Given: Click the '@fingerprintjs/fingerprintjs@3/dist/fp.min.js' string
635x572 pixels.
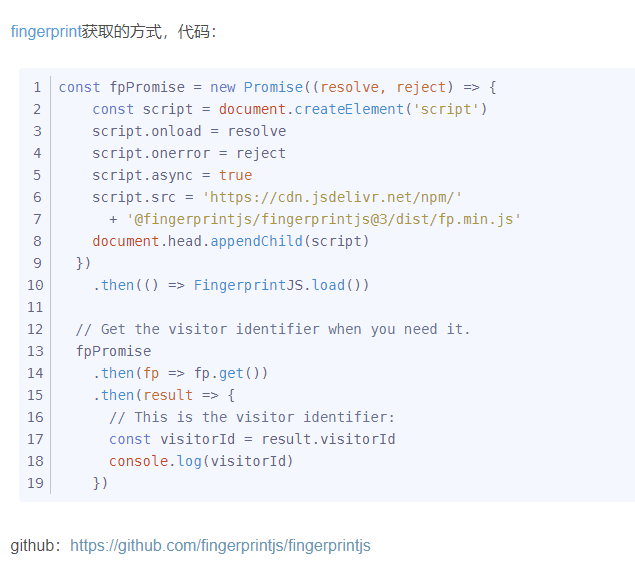Looking at the screenshot, I should point(323,219).
